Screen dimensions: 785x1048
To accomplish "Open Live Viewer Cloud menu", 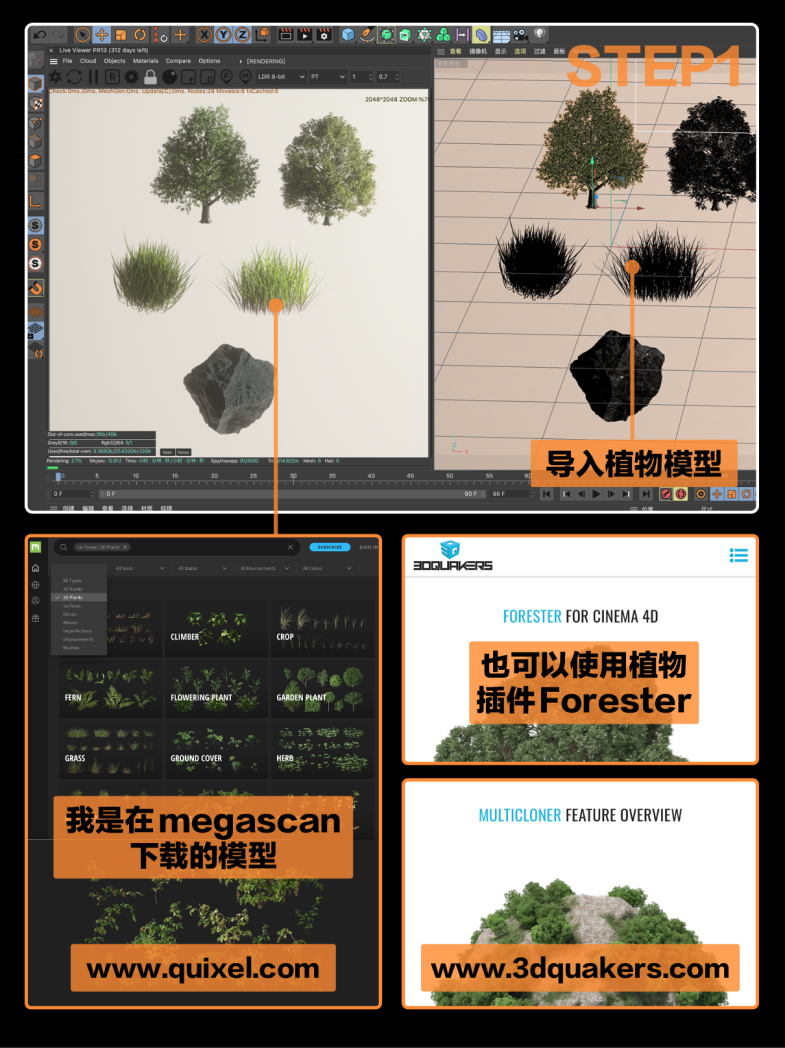I will (88, 61).
